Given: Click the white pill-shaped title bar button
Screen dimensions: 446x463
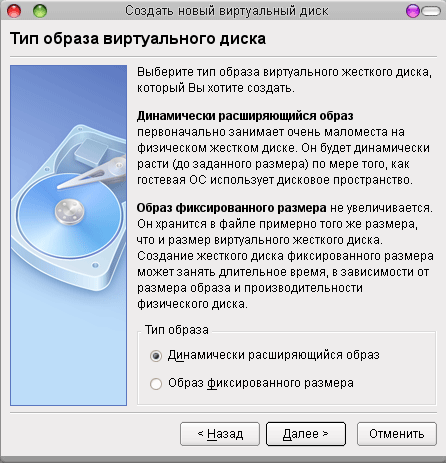Looking at the screenshot, I should 431,11.
